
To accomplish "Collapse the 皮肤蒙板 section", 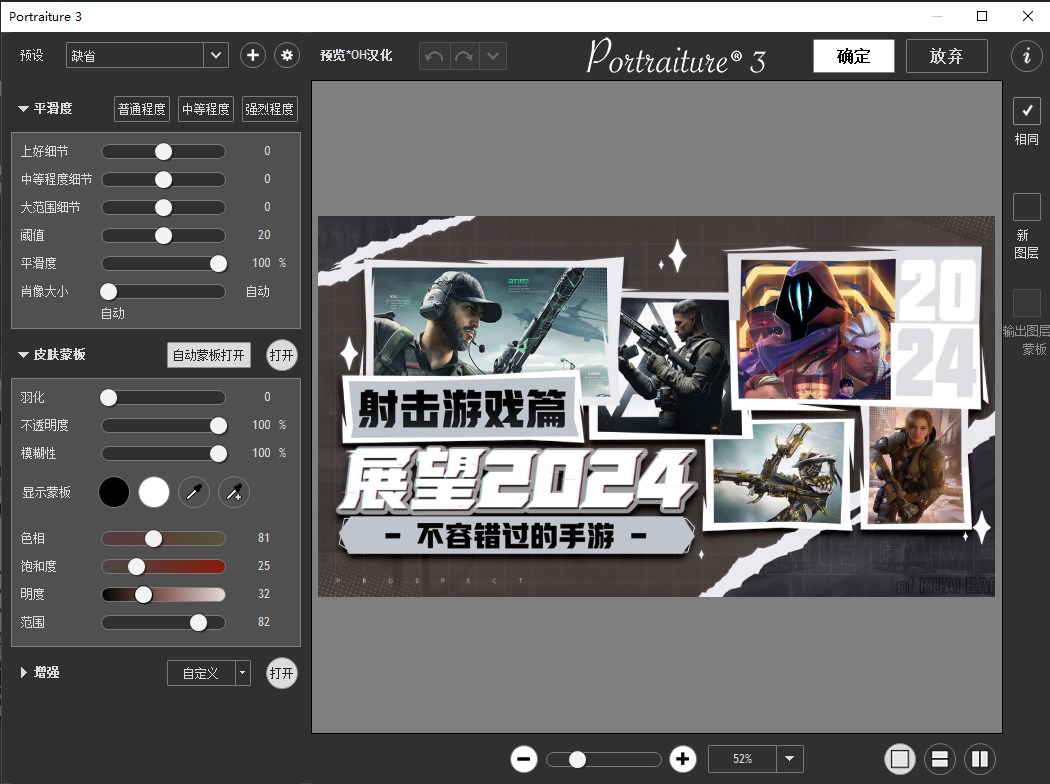I will click(23, 353).
